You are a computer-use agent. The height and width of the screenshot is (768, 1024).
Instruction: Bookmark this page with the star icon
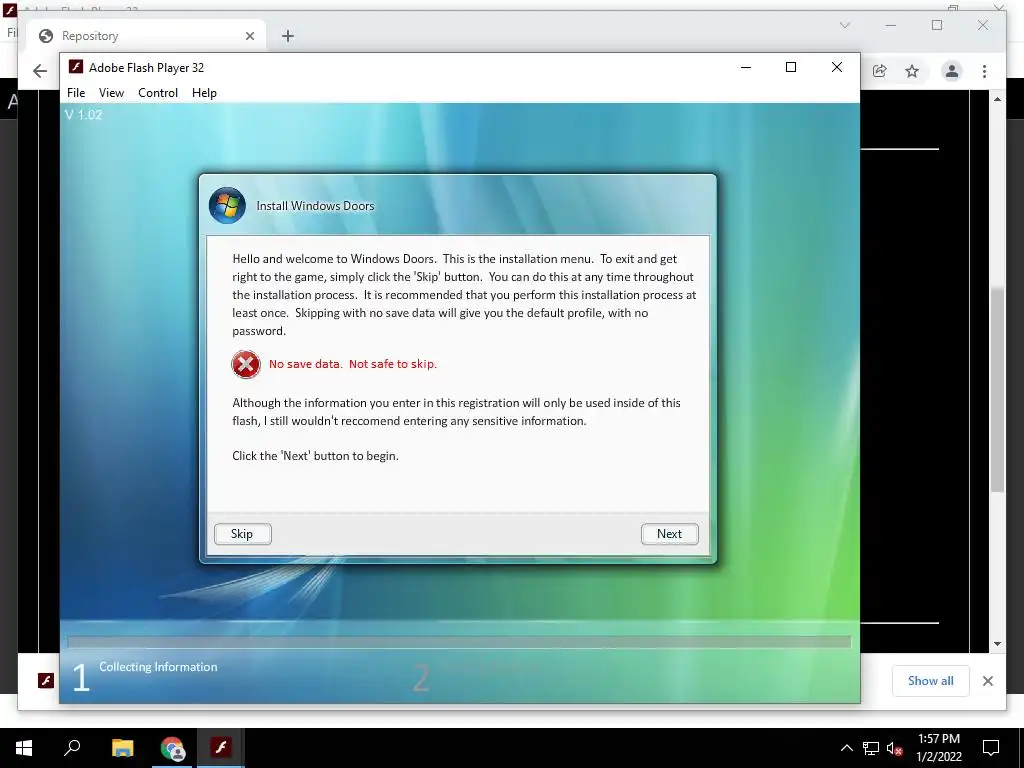(912, 71)
